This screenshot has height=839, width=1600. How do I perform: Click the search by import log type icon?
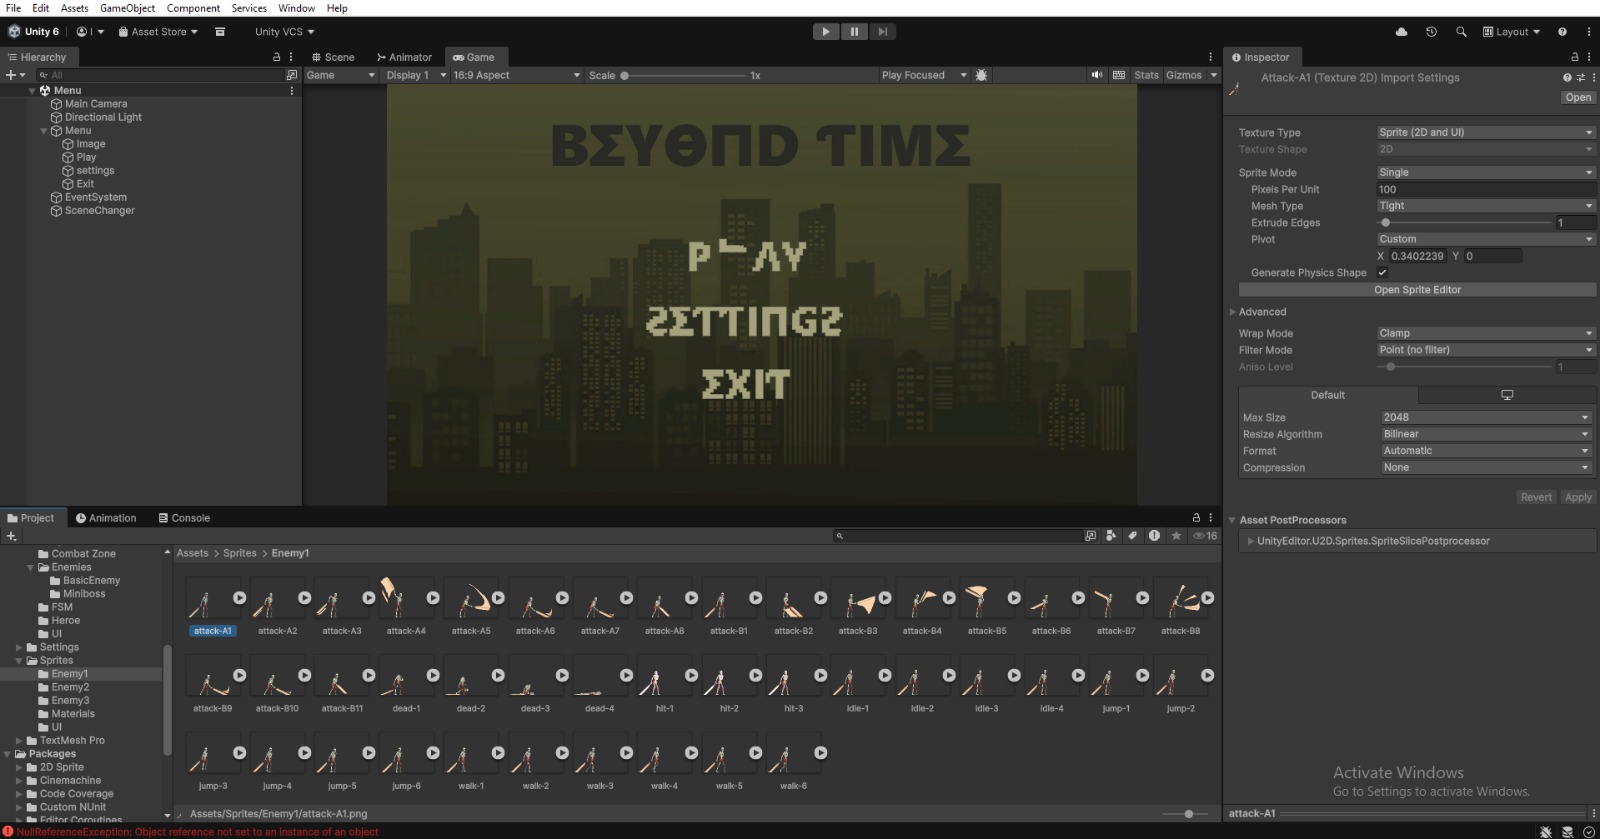point(1154,536)
